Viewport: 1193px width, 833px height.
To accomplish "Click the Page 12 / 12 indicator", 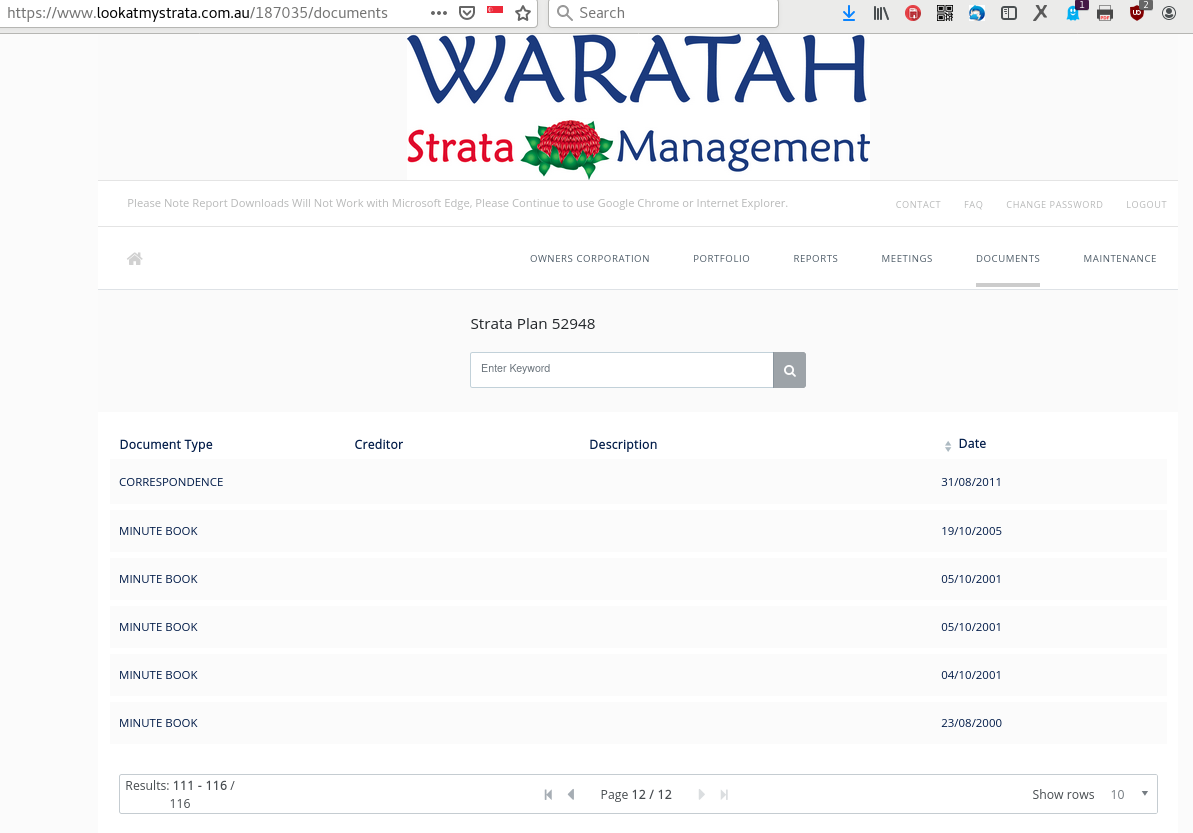I will tap(636, 794).
